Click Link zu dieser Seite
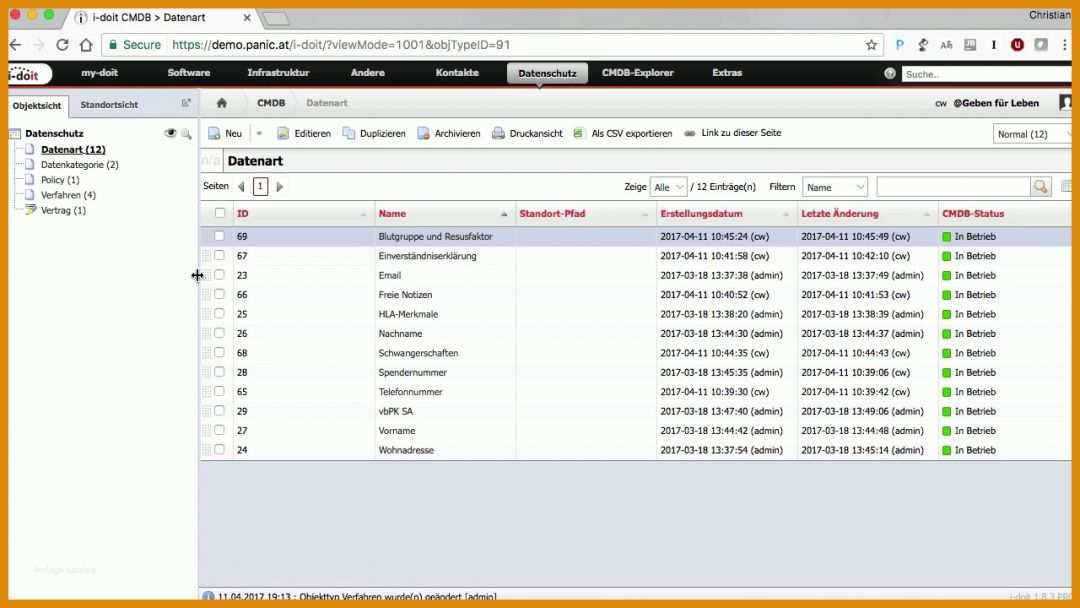 [x=733, y=133]
